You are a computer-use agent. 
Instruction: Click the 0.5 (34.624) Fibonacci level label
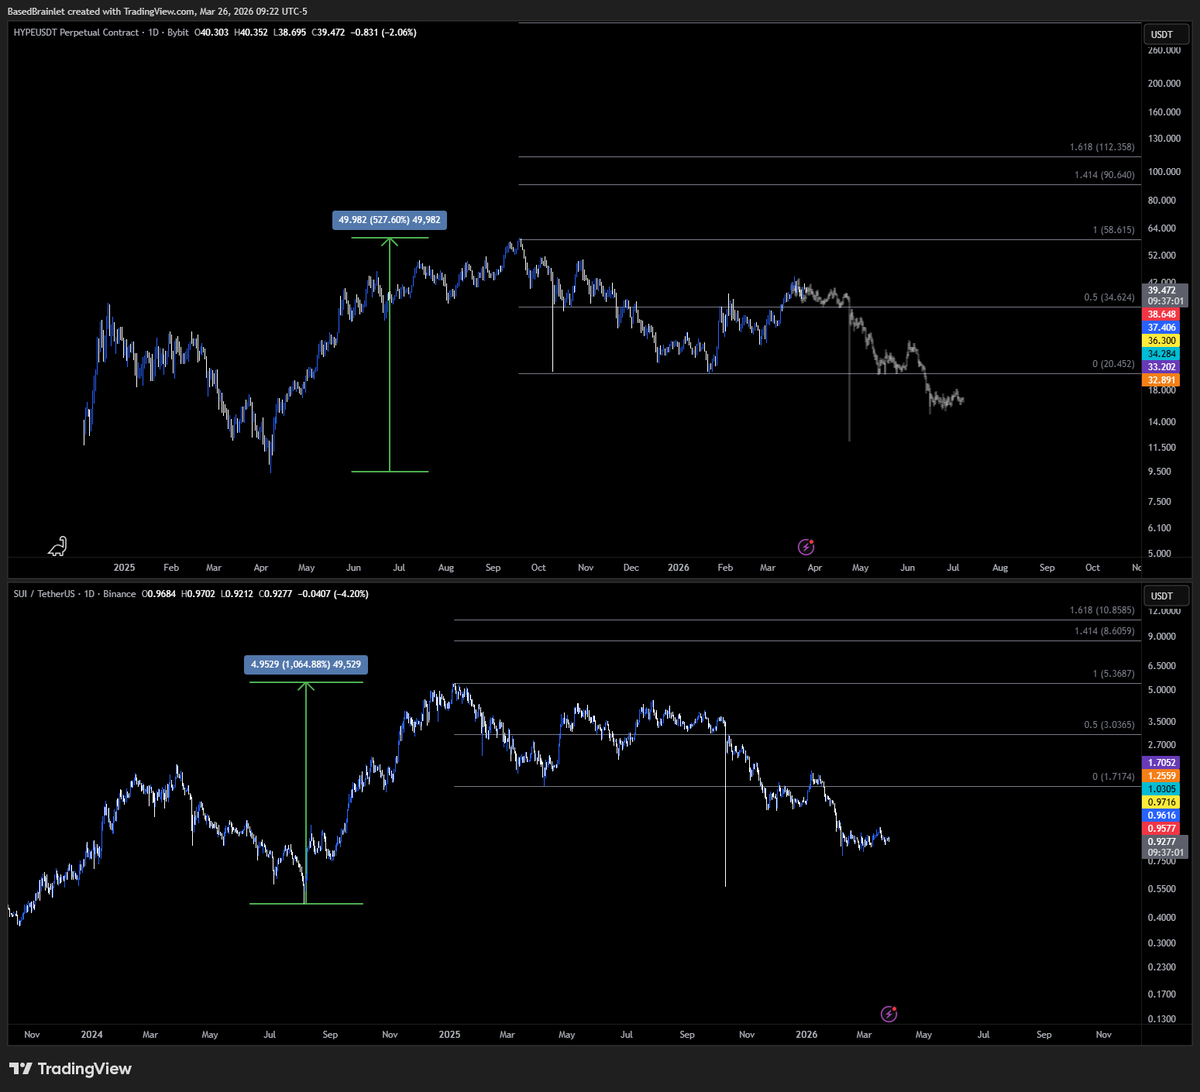pos(1107,297)
